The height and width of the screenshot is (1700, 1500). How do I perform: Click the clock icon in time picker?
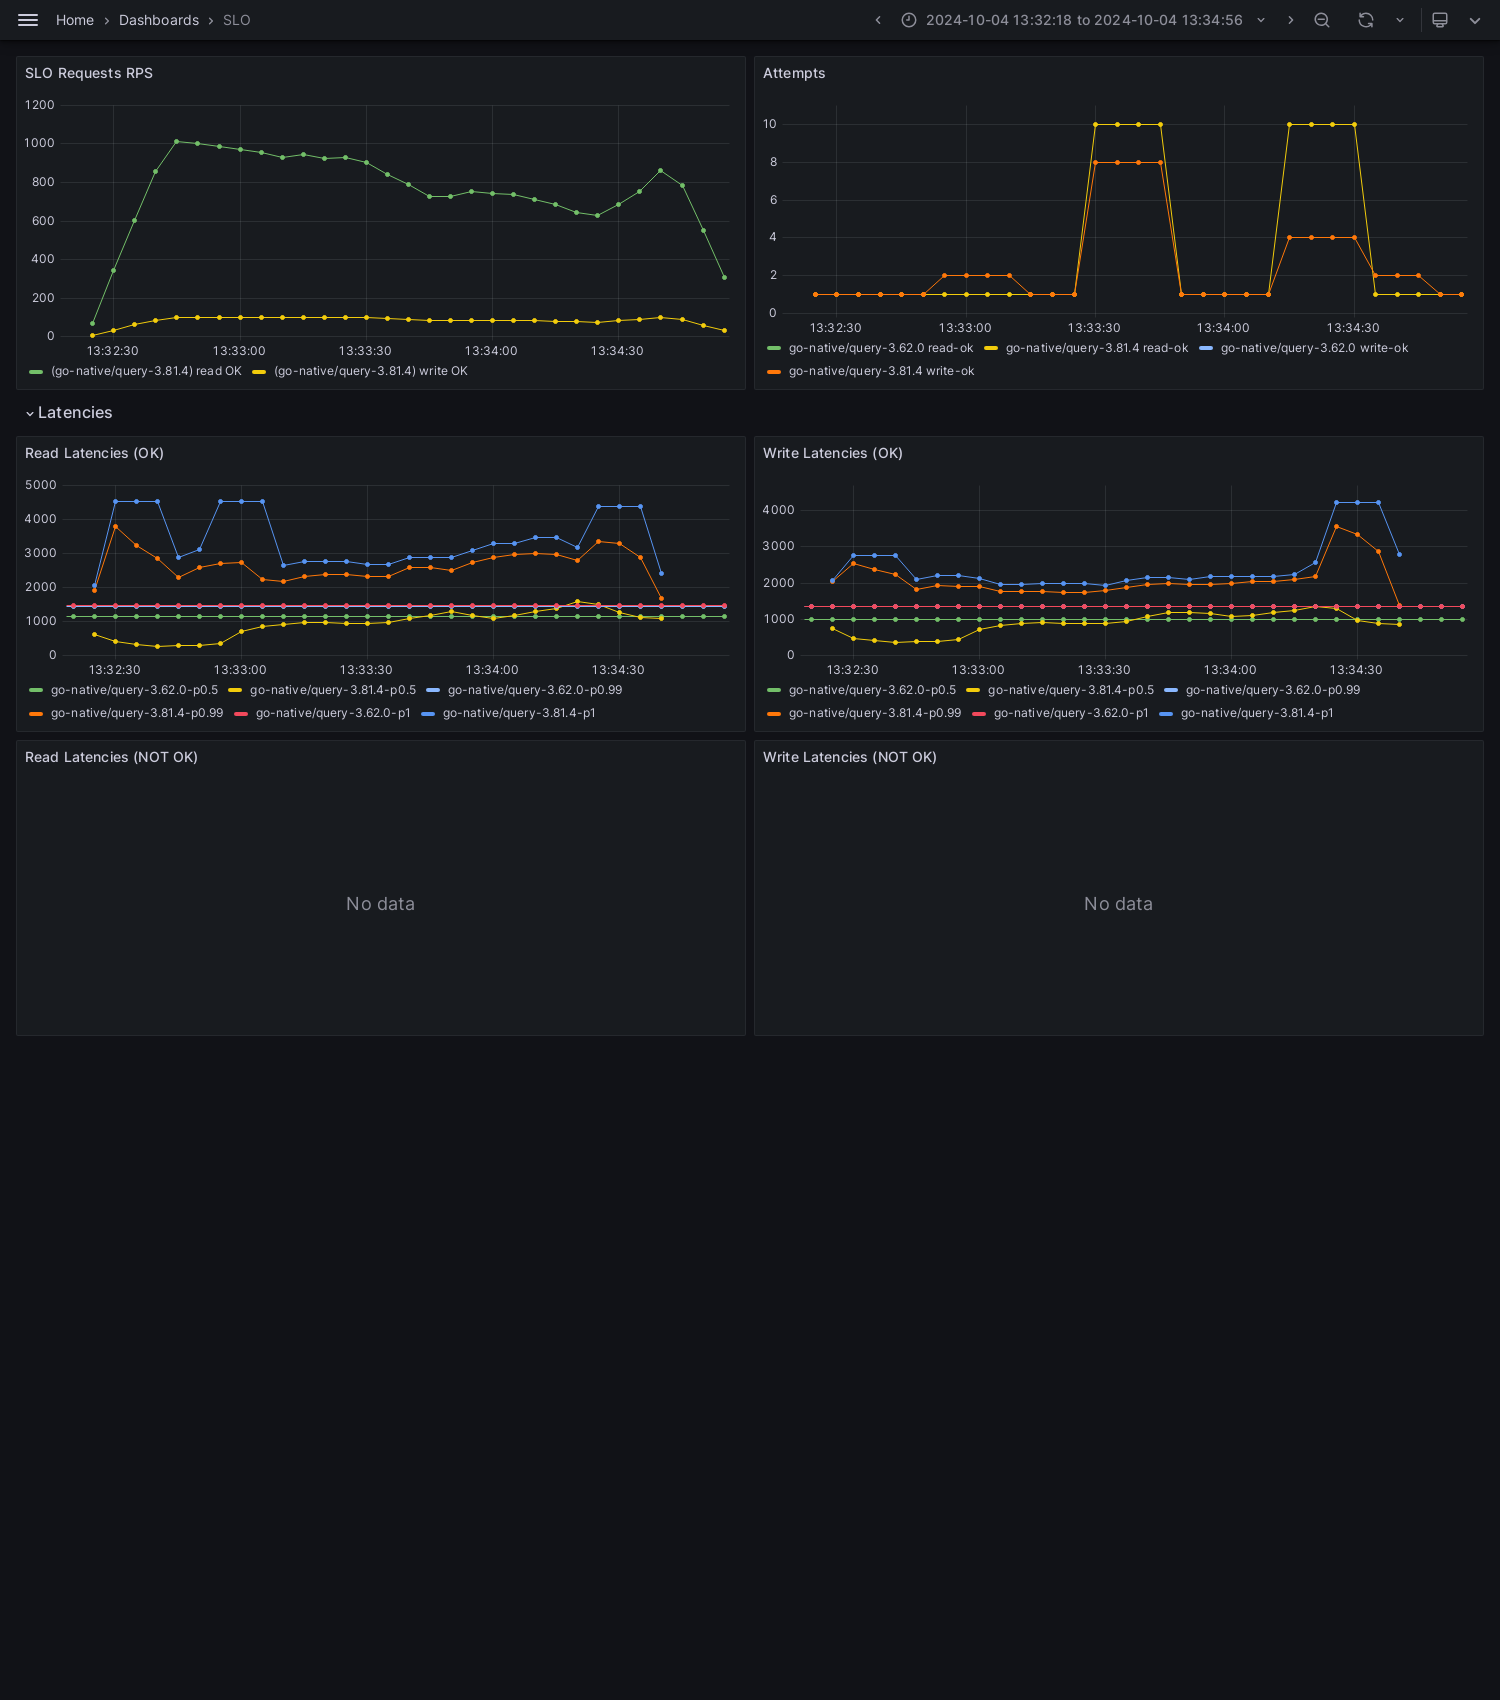(x=909, y=20)
